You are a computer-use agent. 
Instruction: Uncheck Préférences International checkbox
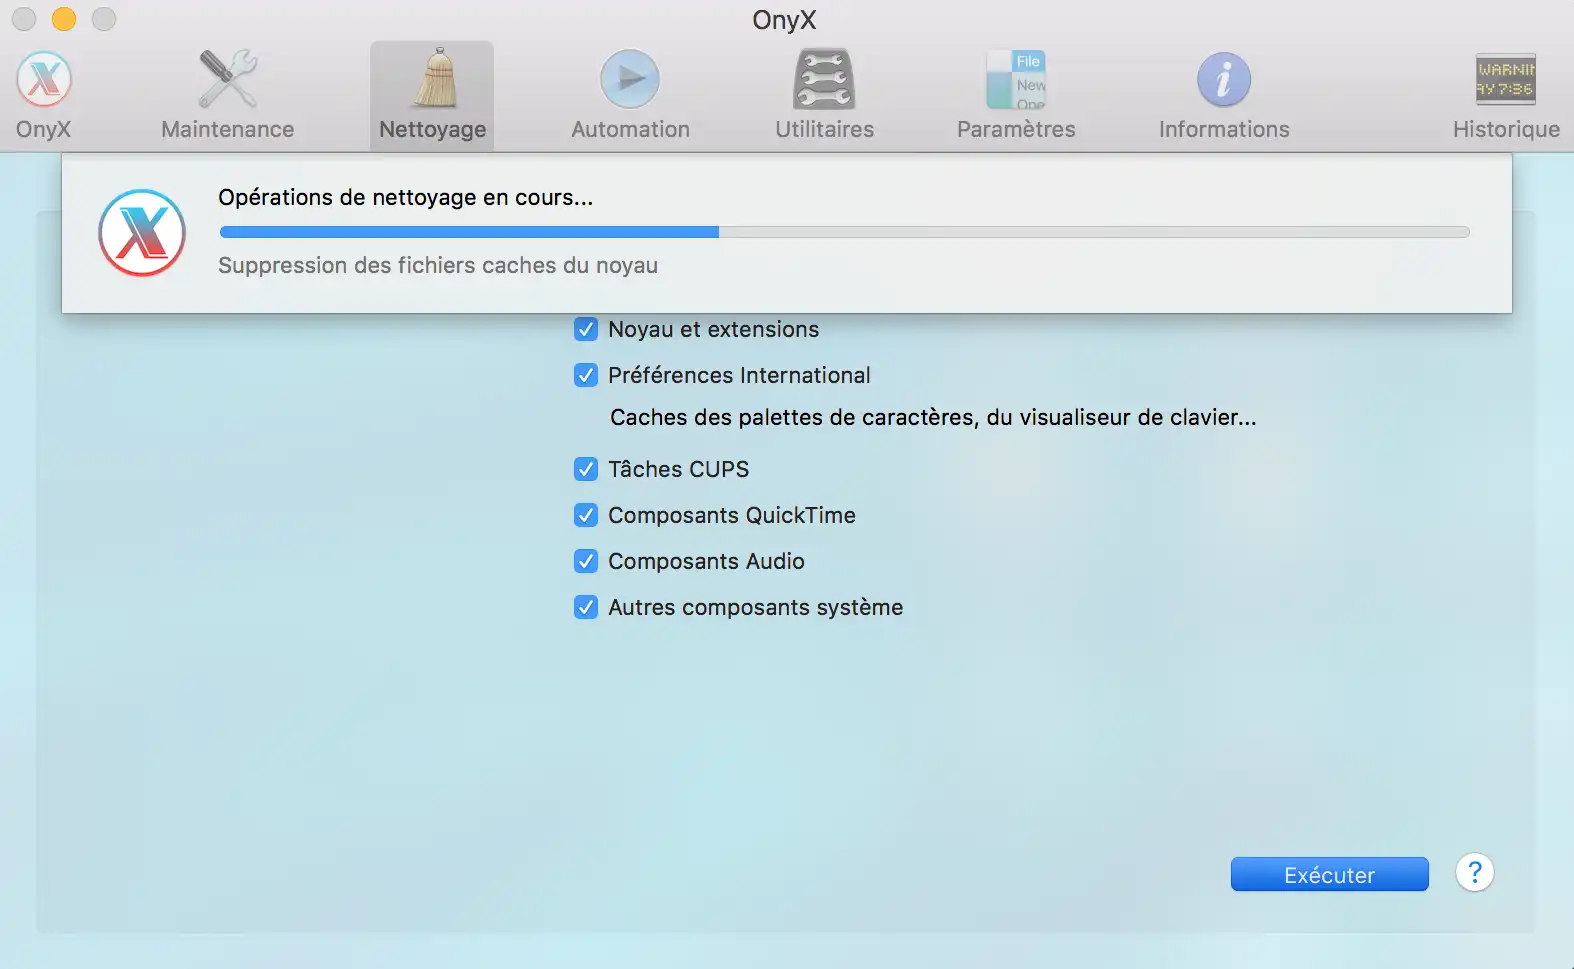(x=586, y=375)
